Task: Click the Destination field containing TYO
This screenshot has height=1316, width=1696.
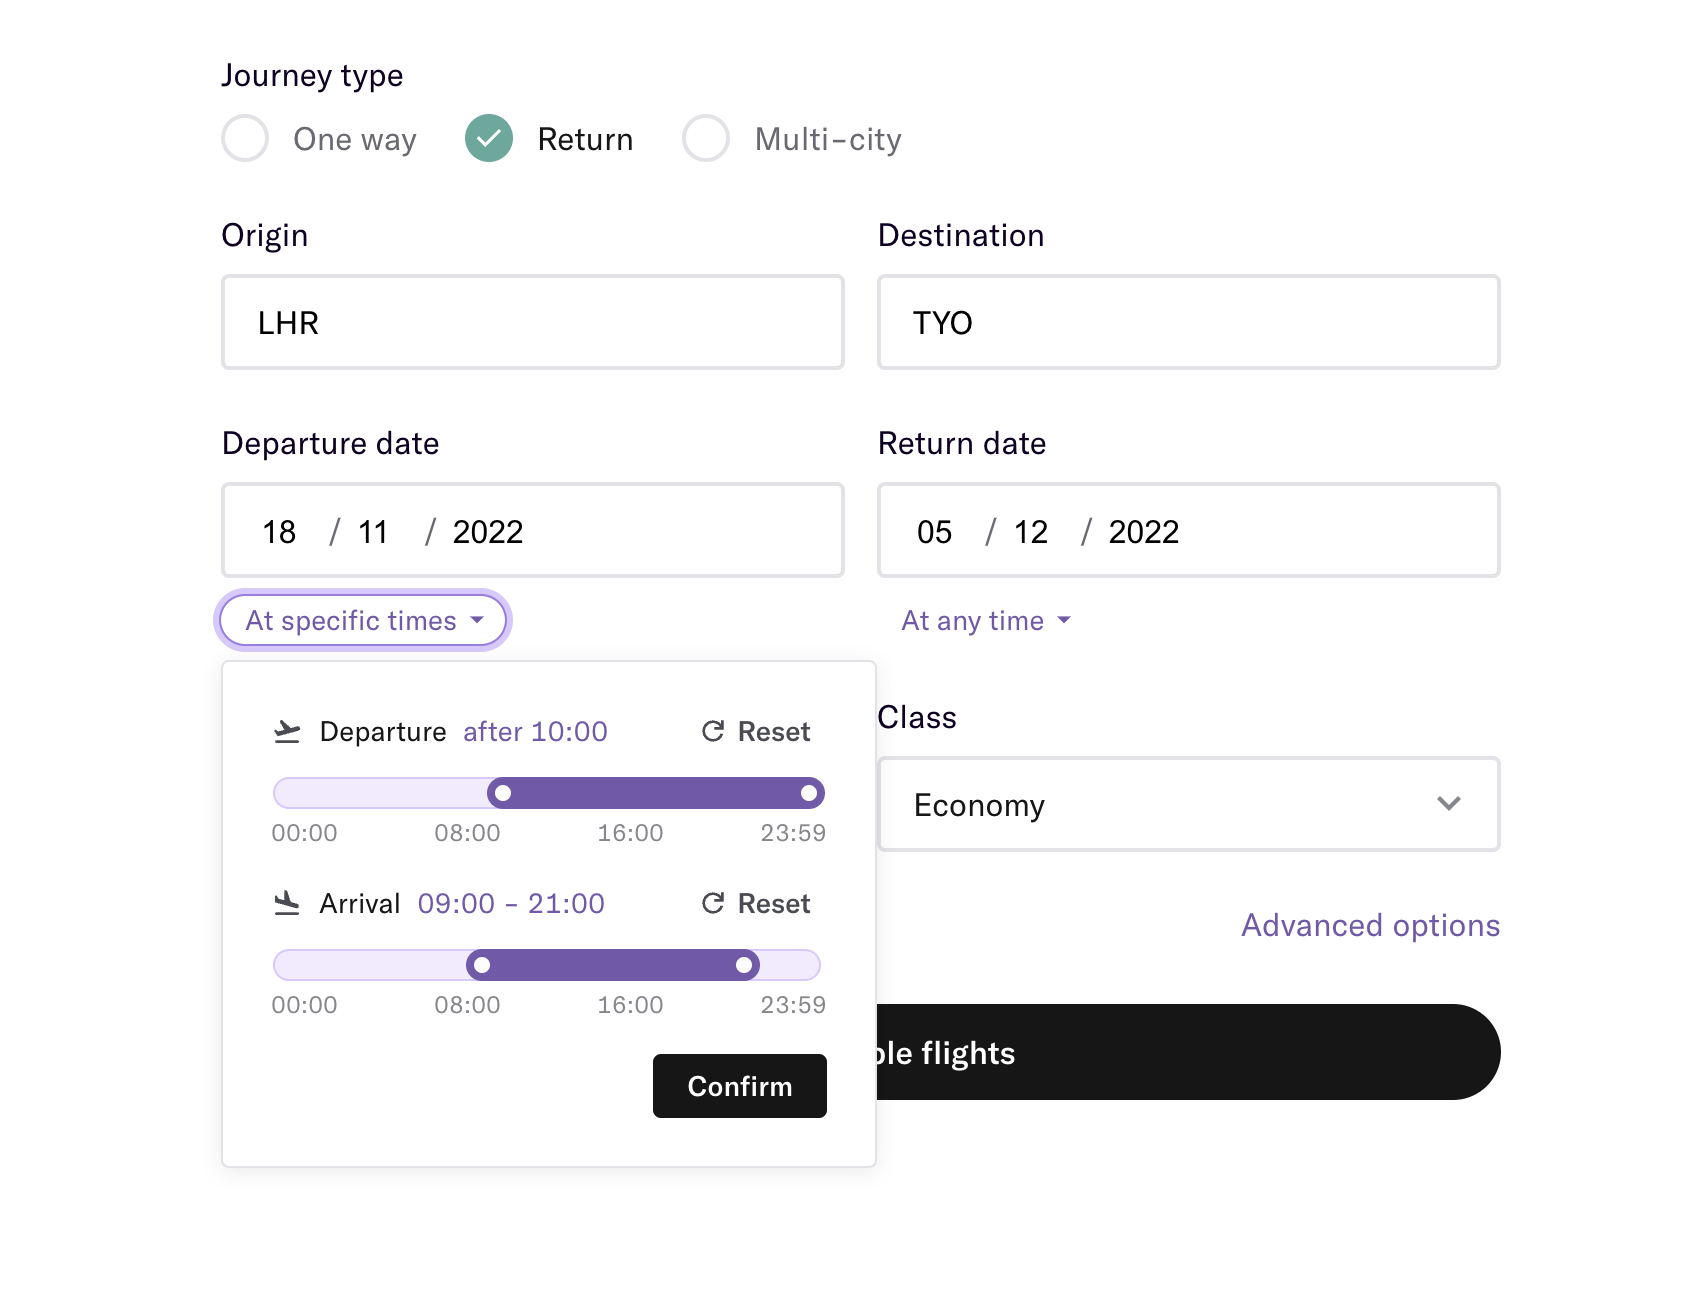Action: pyautogui.click(x=1189, y=322)
